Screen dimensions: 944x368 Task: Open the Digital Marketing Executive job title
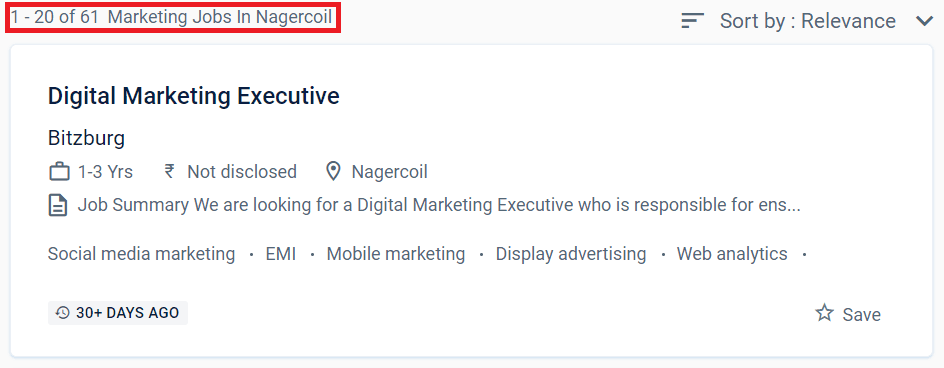point(193,96)
